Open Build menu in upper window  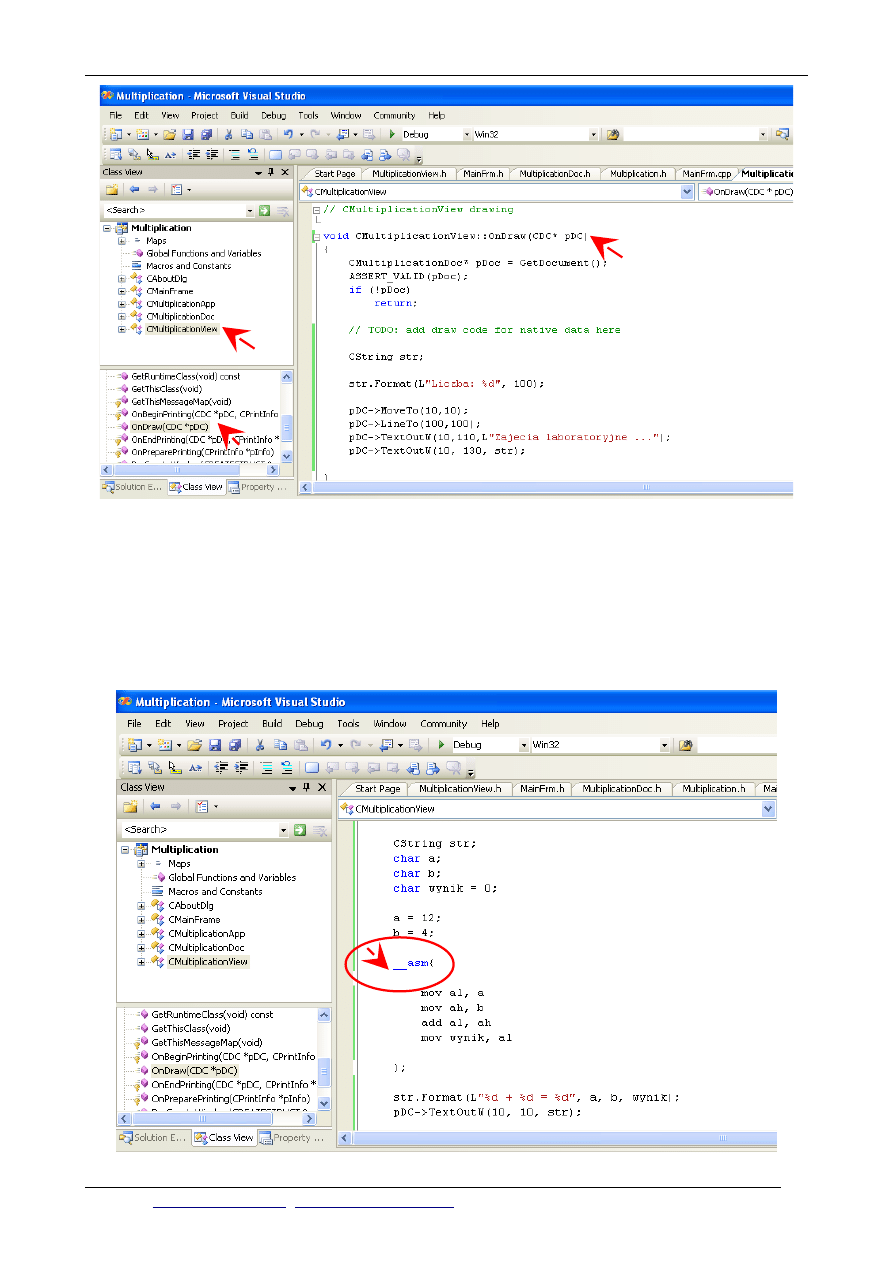point(239,115)
